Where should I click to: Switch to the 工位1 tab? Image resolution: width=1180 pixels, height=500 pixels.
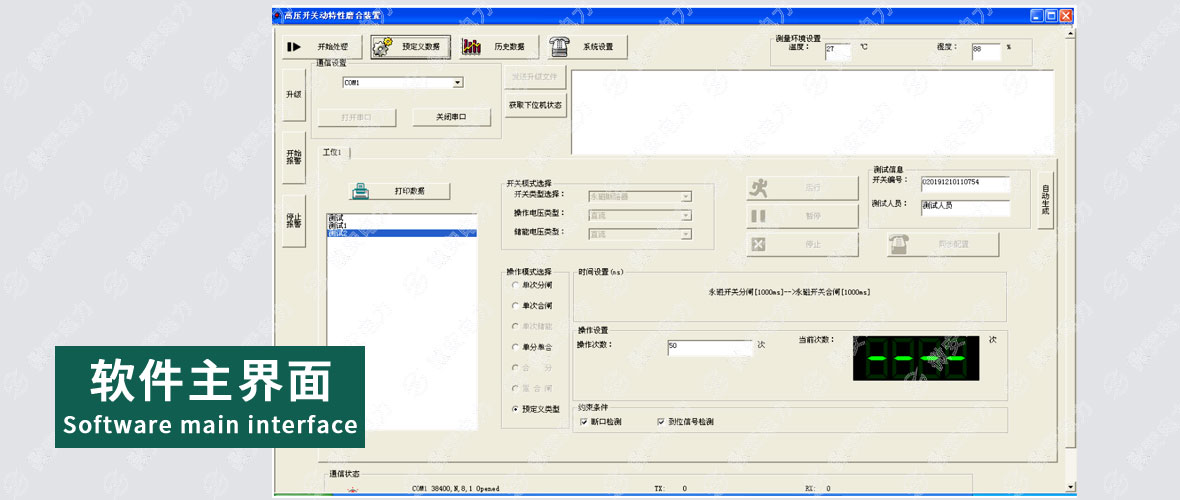point(332,153)
